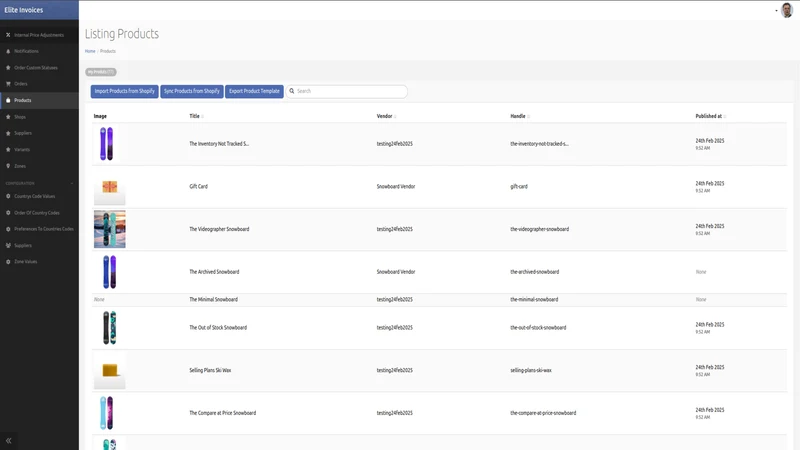Click handle 'the-archived-snowboard'

(535, 272)
